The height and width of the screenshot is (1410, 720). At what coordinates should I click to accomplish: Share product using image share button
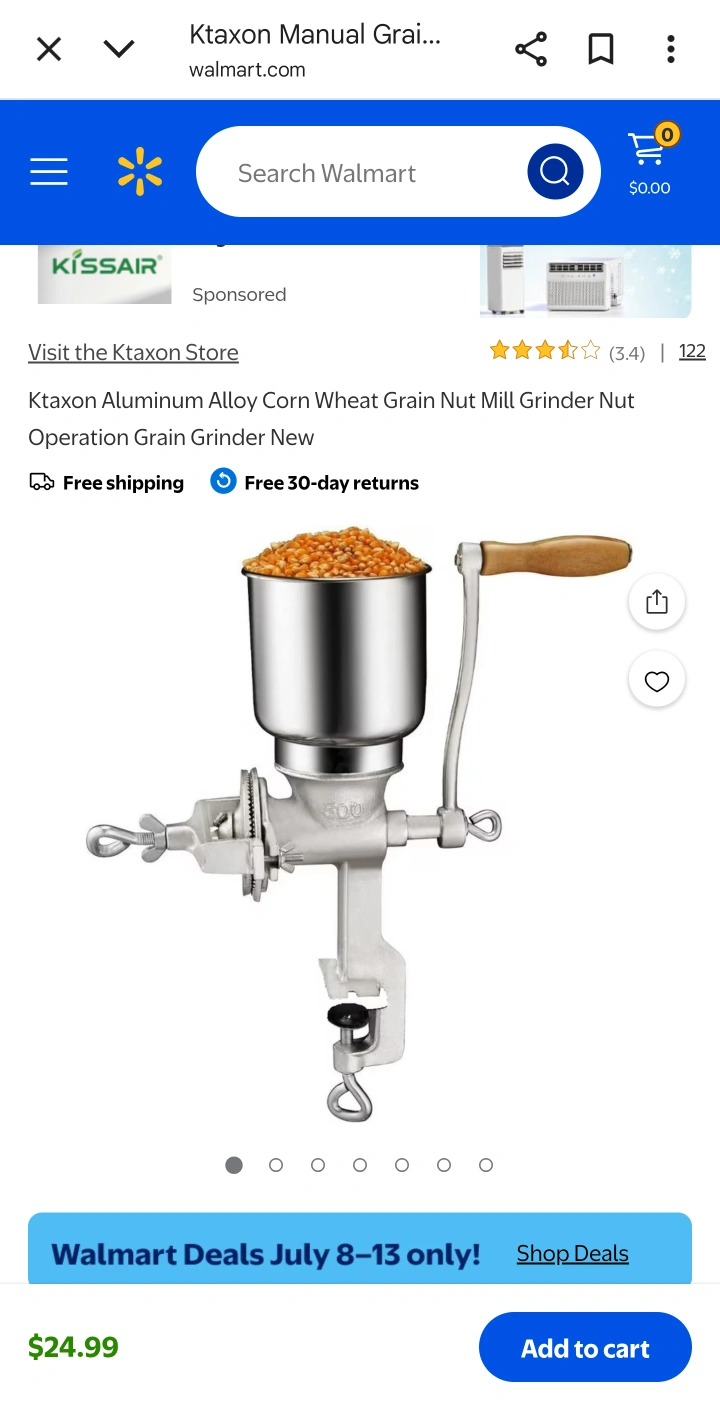click(656, 601)
